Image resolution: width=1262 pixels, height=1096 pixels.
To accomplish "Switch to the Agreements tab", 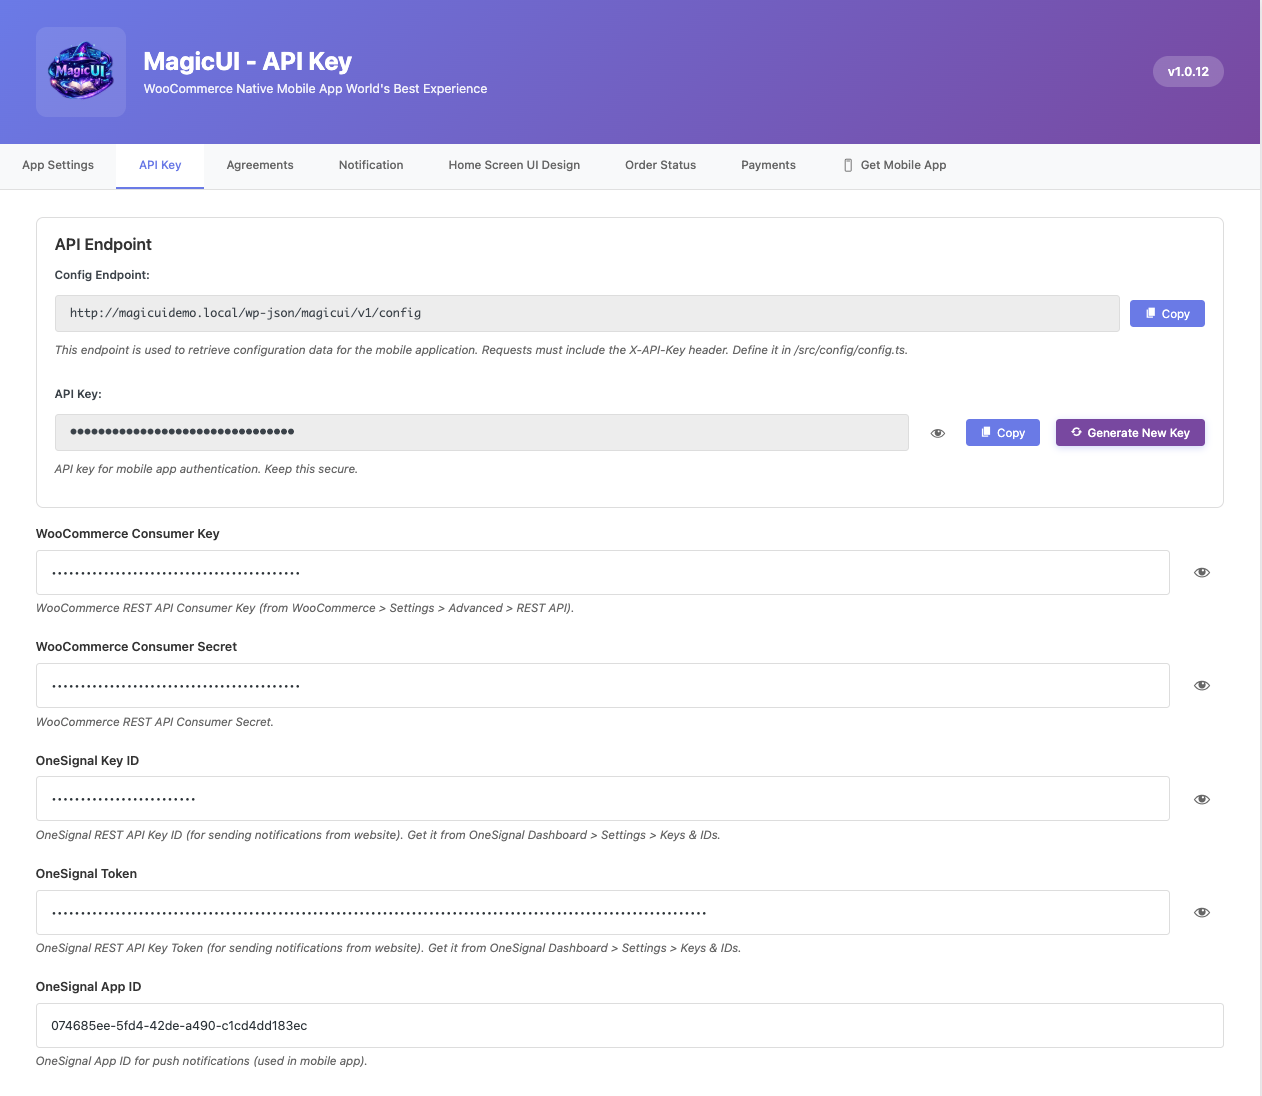I will pos(260,165).
